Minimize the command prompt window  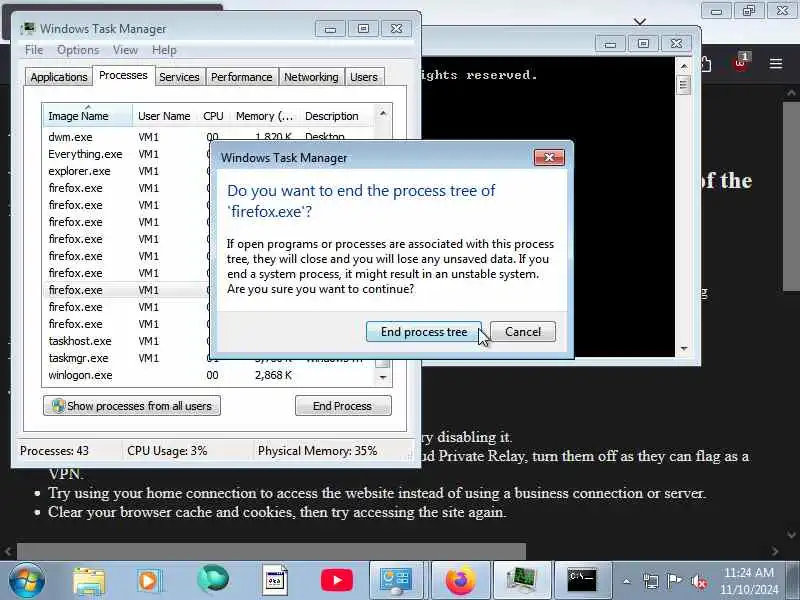point(610,44)
